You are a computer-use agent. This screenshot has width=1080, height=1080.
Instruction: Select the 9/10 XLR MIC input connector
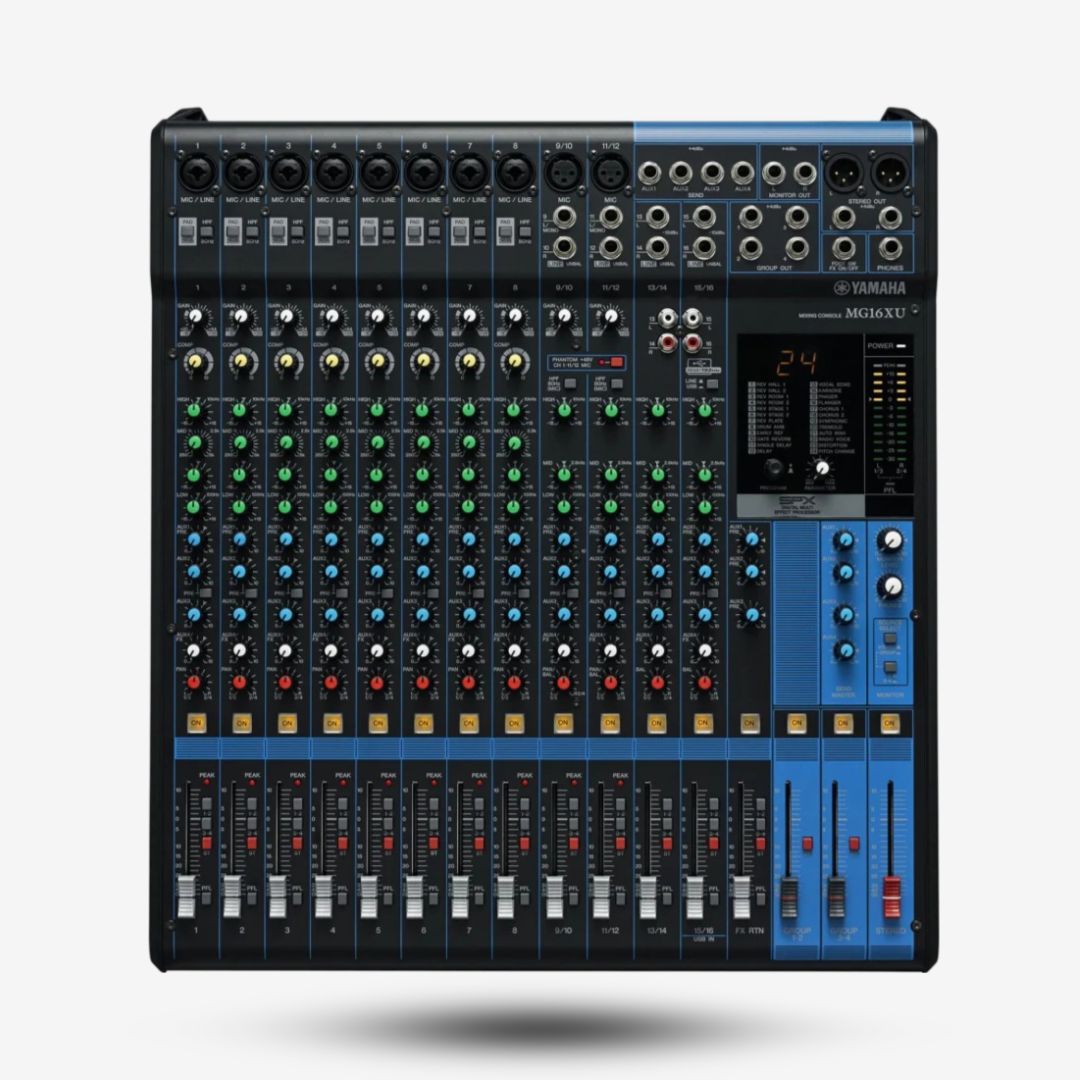coord(563,172)
